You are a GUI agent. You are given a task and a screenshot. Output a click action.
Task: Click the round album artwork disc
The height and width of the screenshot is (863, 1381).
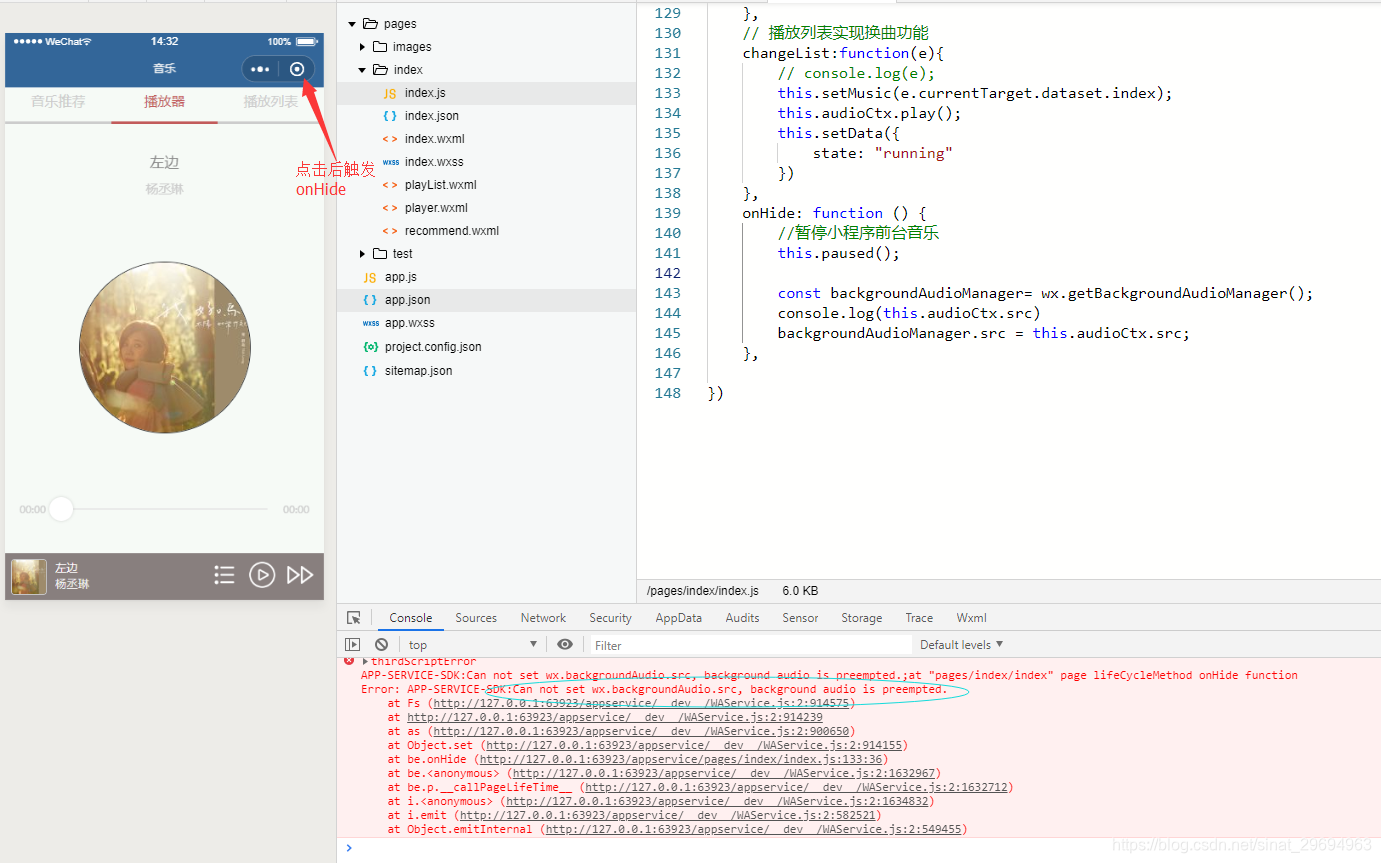click(165, 347)
